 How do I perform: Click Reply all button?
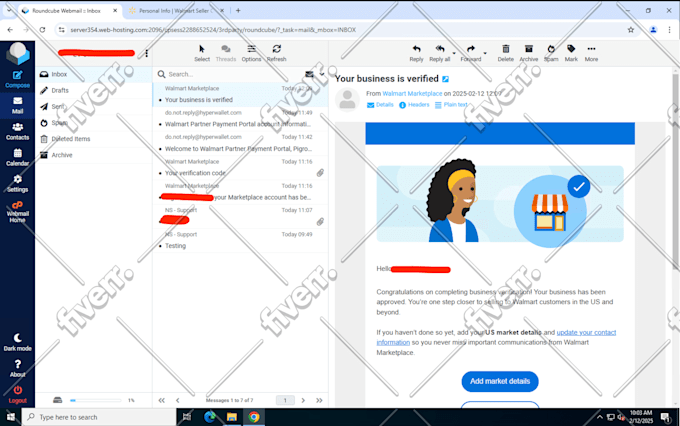(x=440, y=53)
